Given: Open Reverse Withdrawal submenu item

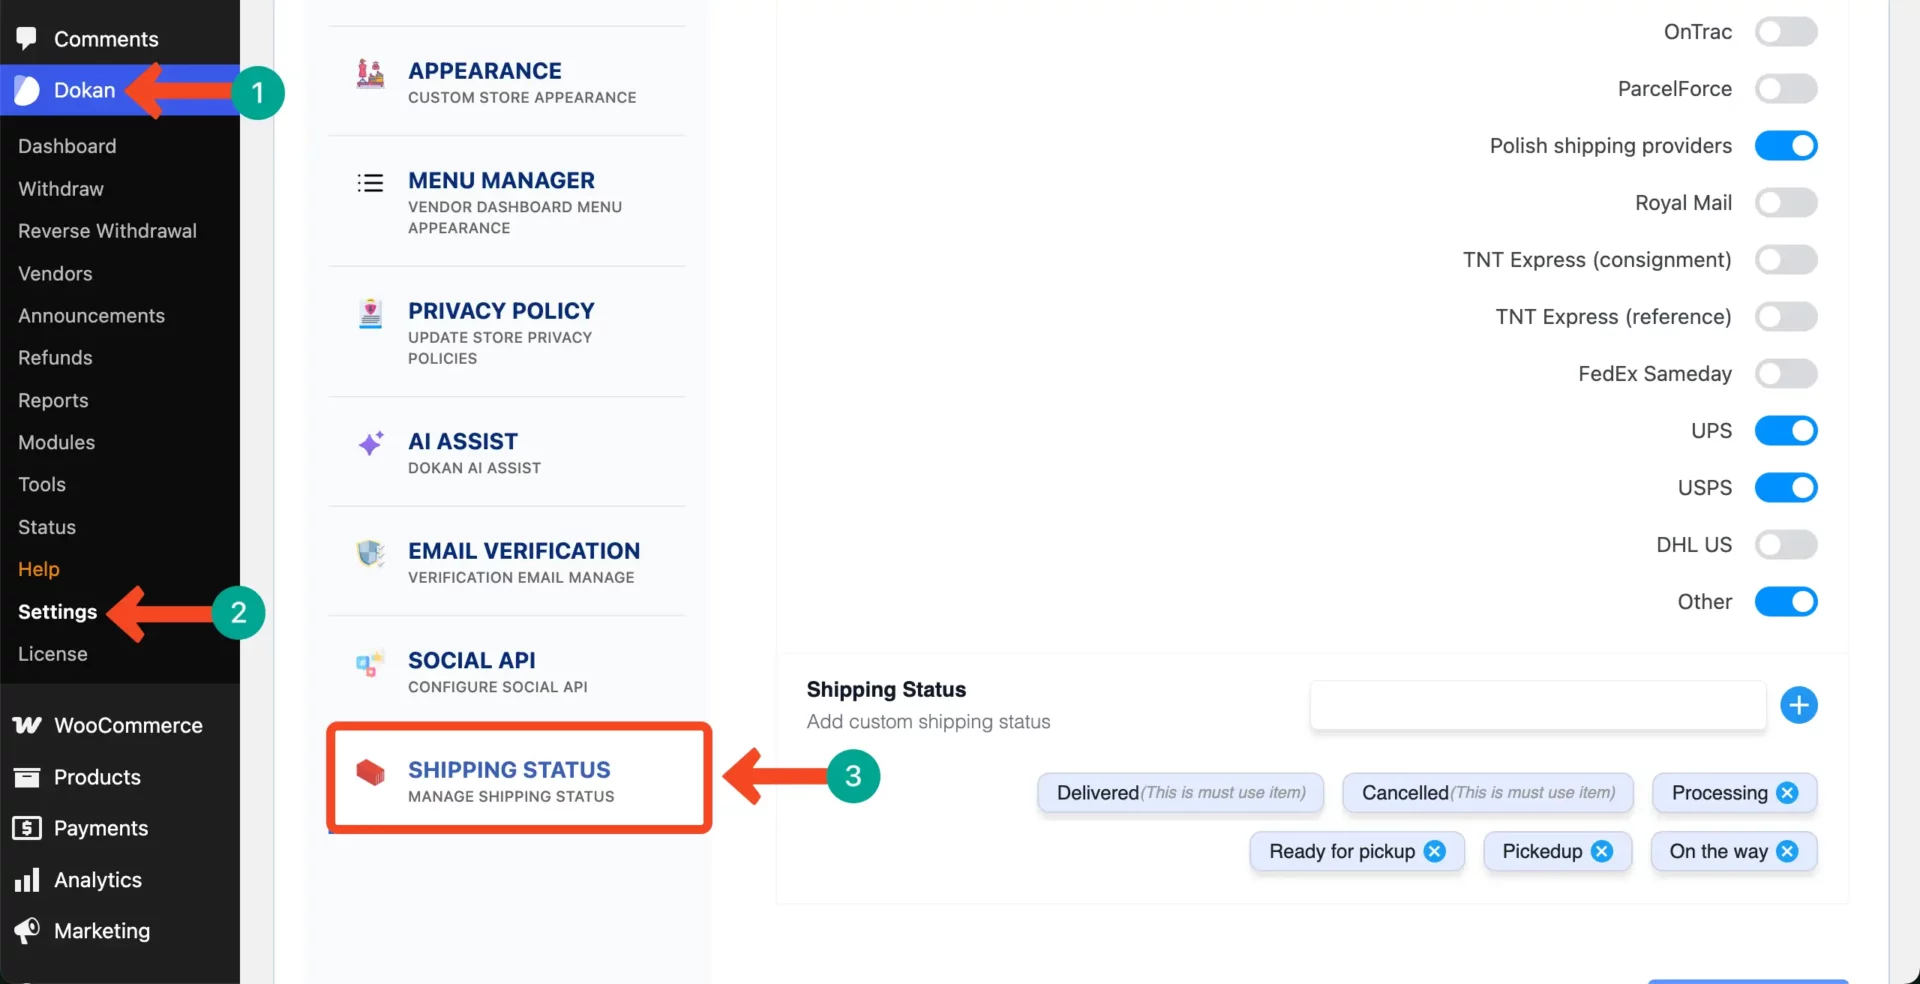Looking at the screenshot, I should tap(107, 231).
